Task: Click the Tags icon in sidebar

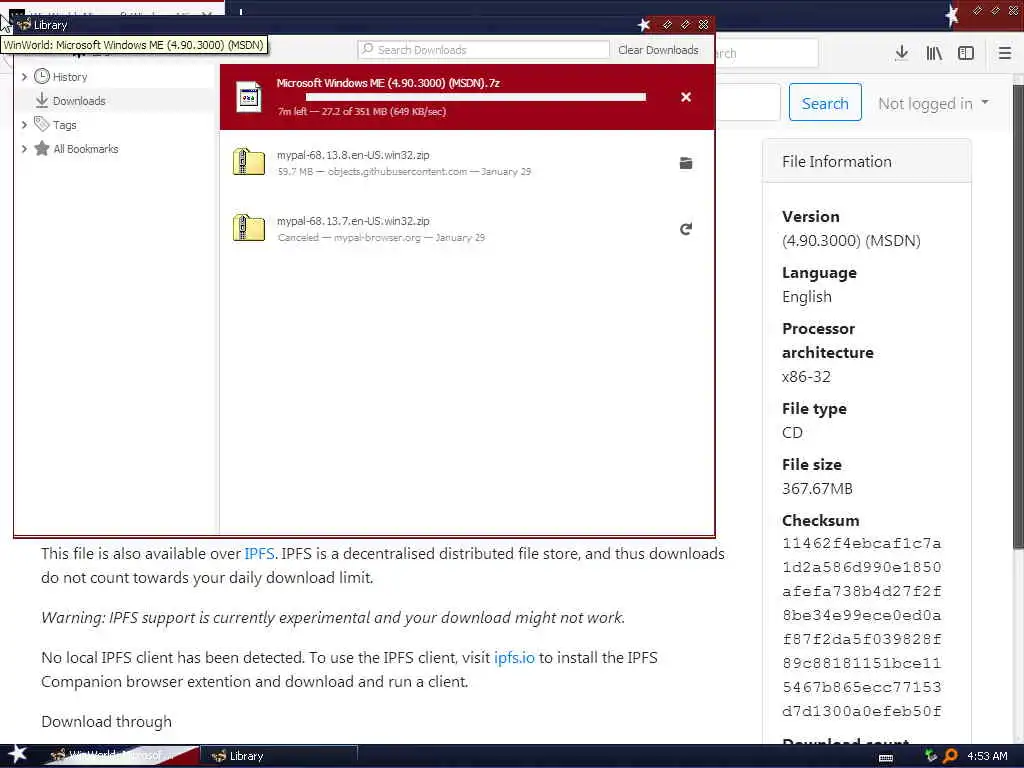Action: click(42, 124)
